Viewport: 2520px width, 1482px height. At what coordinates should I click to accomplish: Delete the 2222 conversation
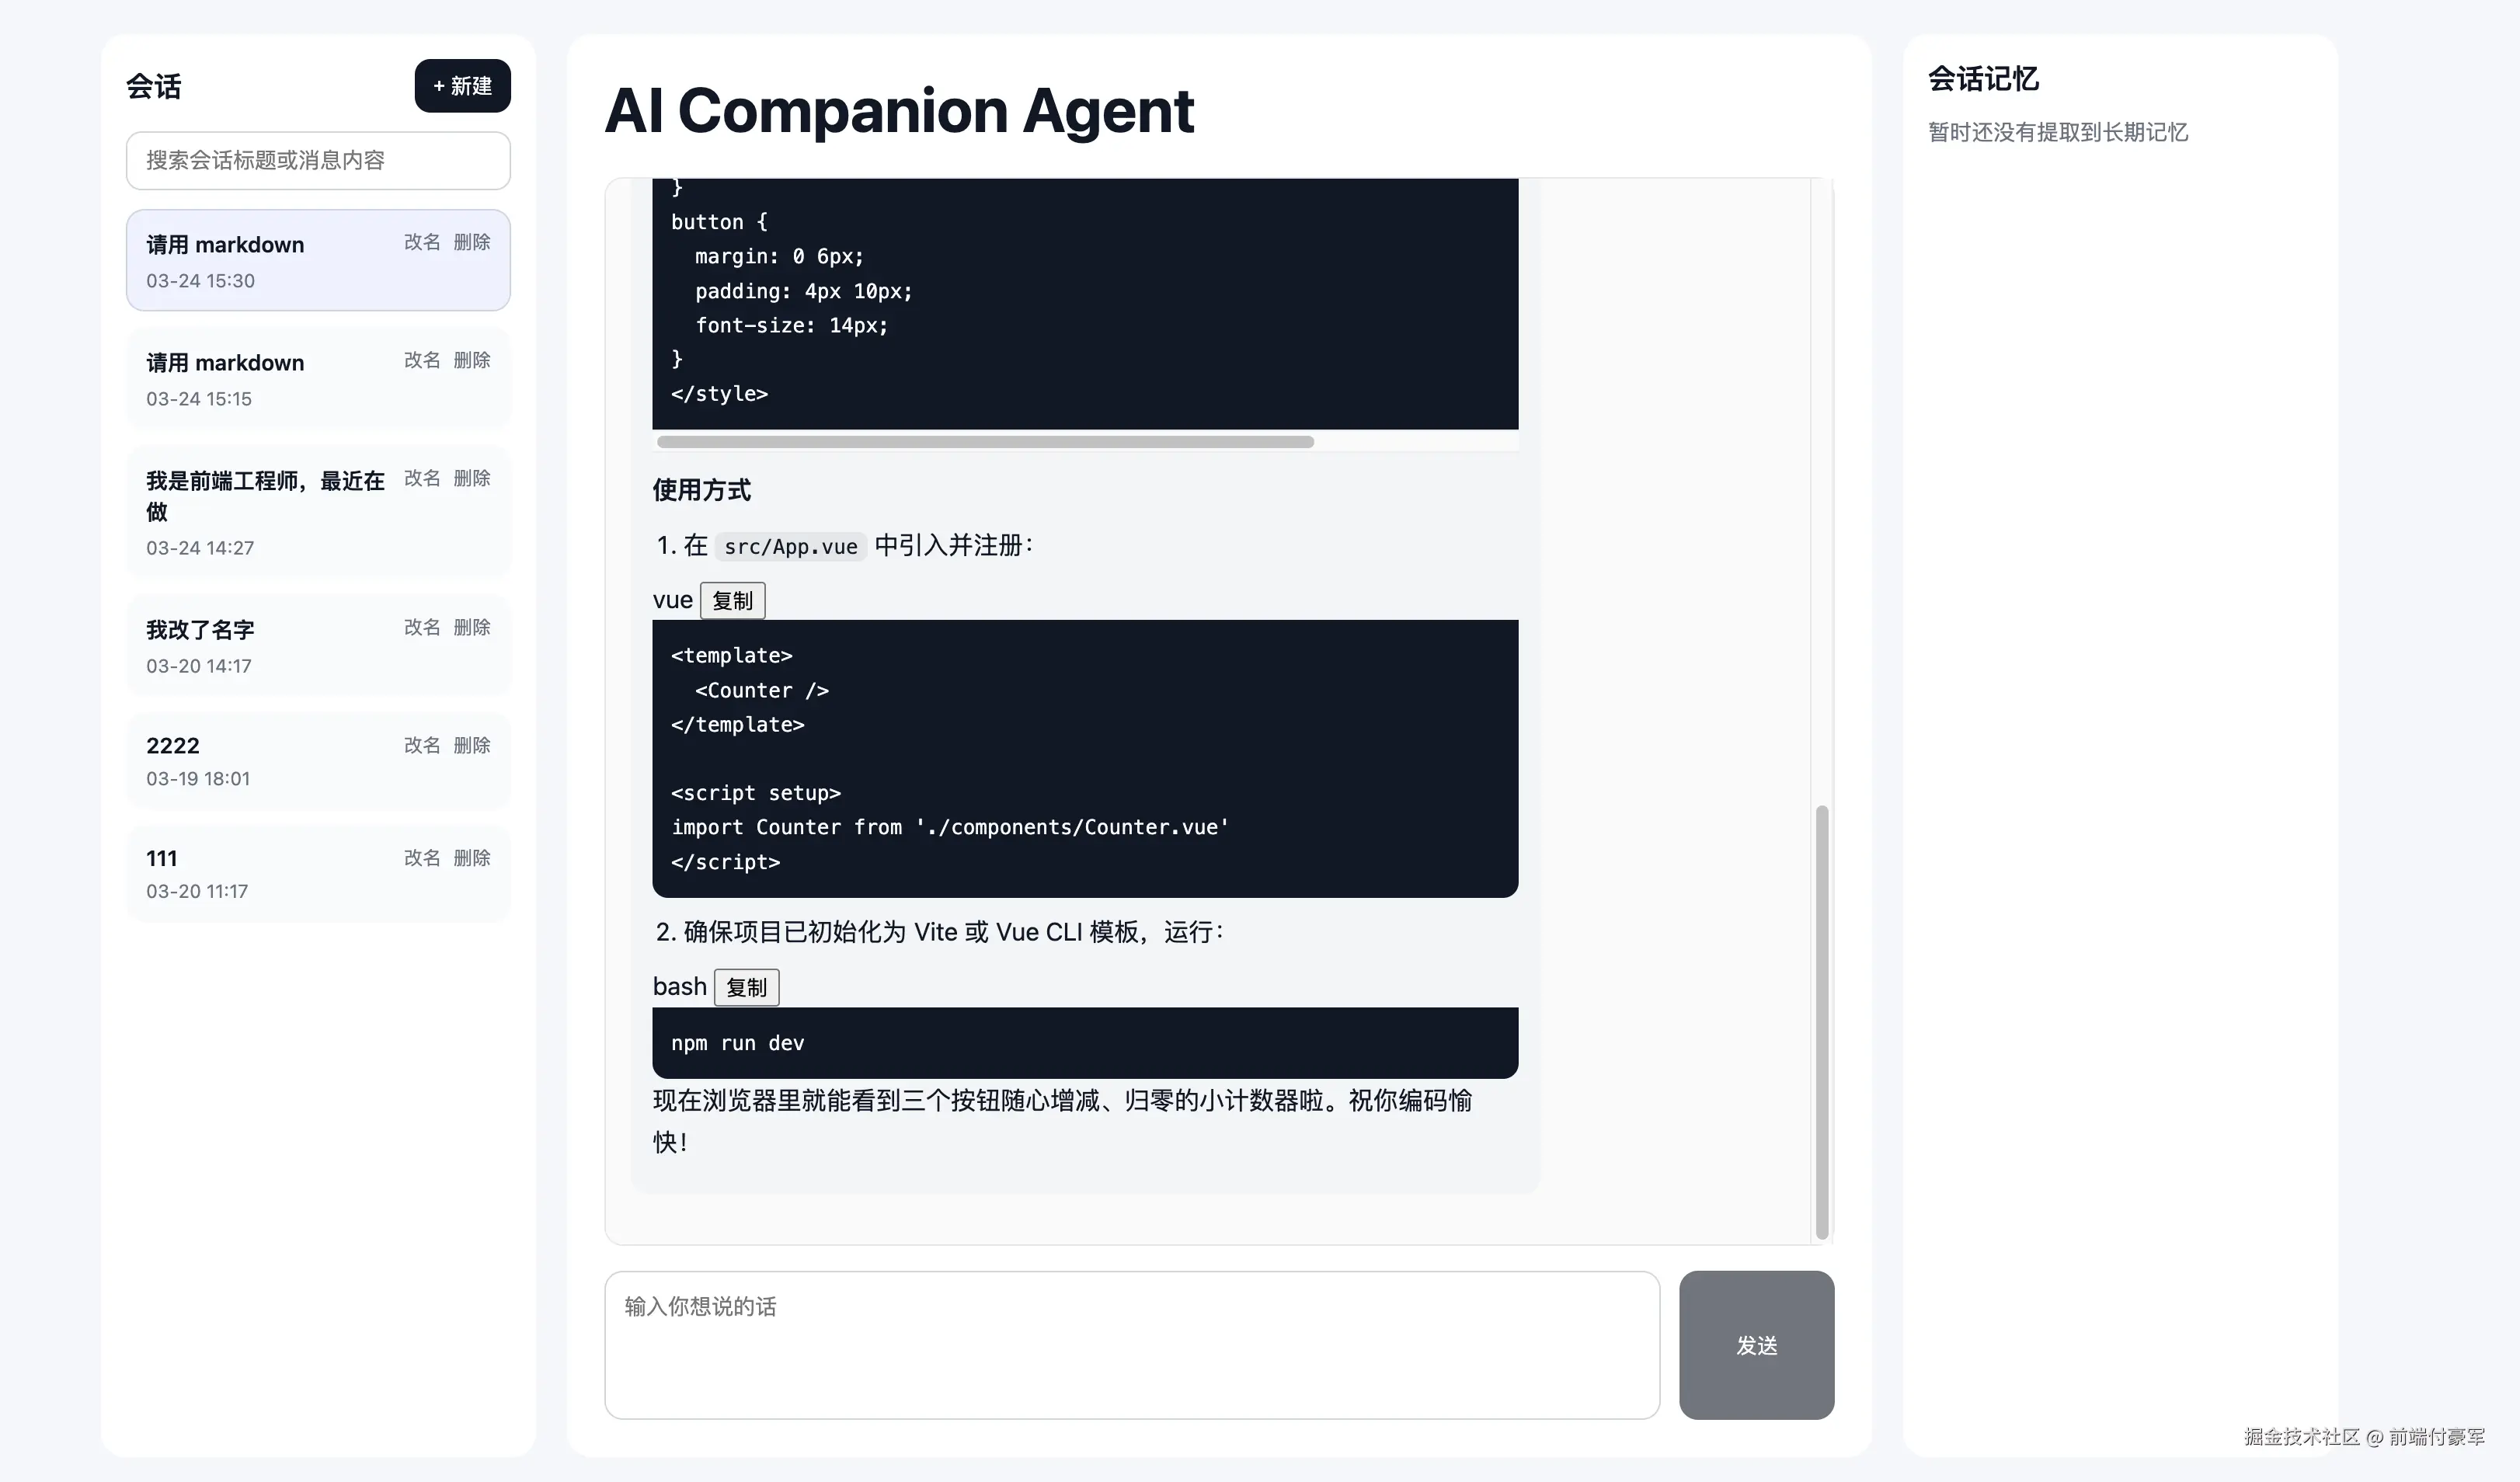471,745
